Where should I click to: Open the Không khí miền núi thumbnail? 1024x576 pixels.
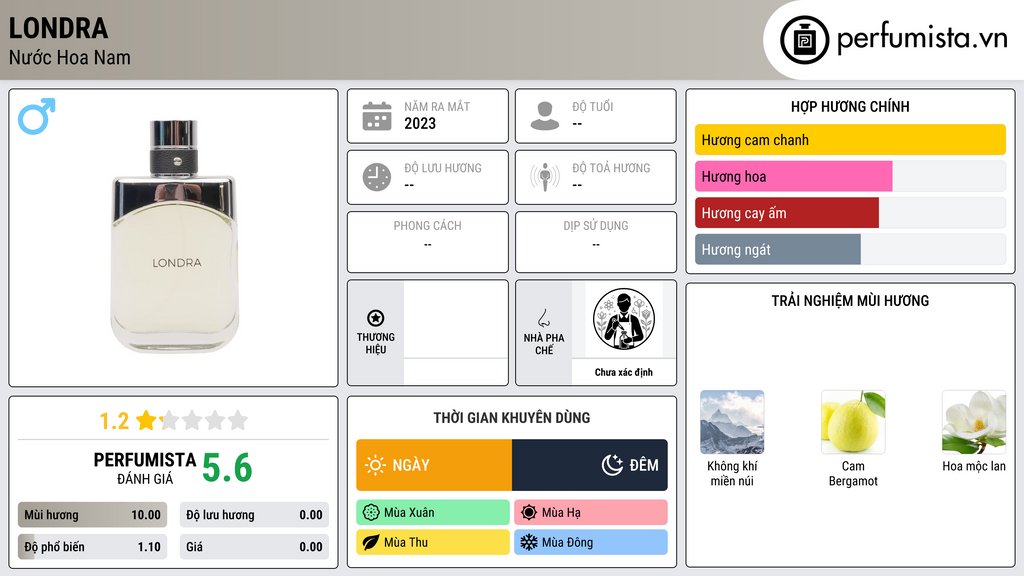732,422
